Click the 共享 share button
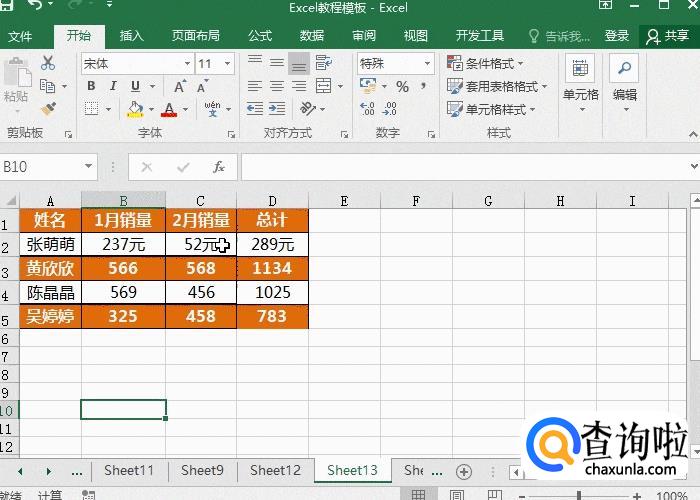This screenshot has width=700, height=500. tap(669, 36)
